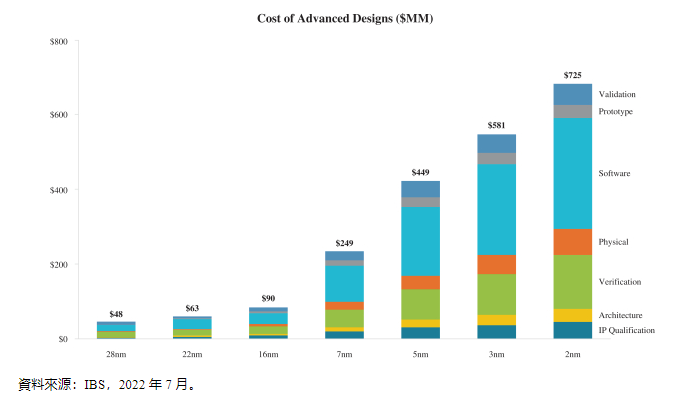The width and height of the screenshot is (680, 397).
Task: Select the orange Physical segment in 2nm bar
Action: 572,242
